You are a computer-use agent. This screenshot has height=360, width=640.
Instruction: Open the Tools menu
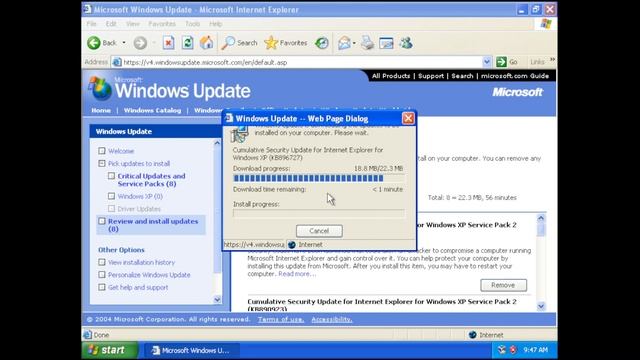(x=192, y=24)
